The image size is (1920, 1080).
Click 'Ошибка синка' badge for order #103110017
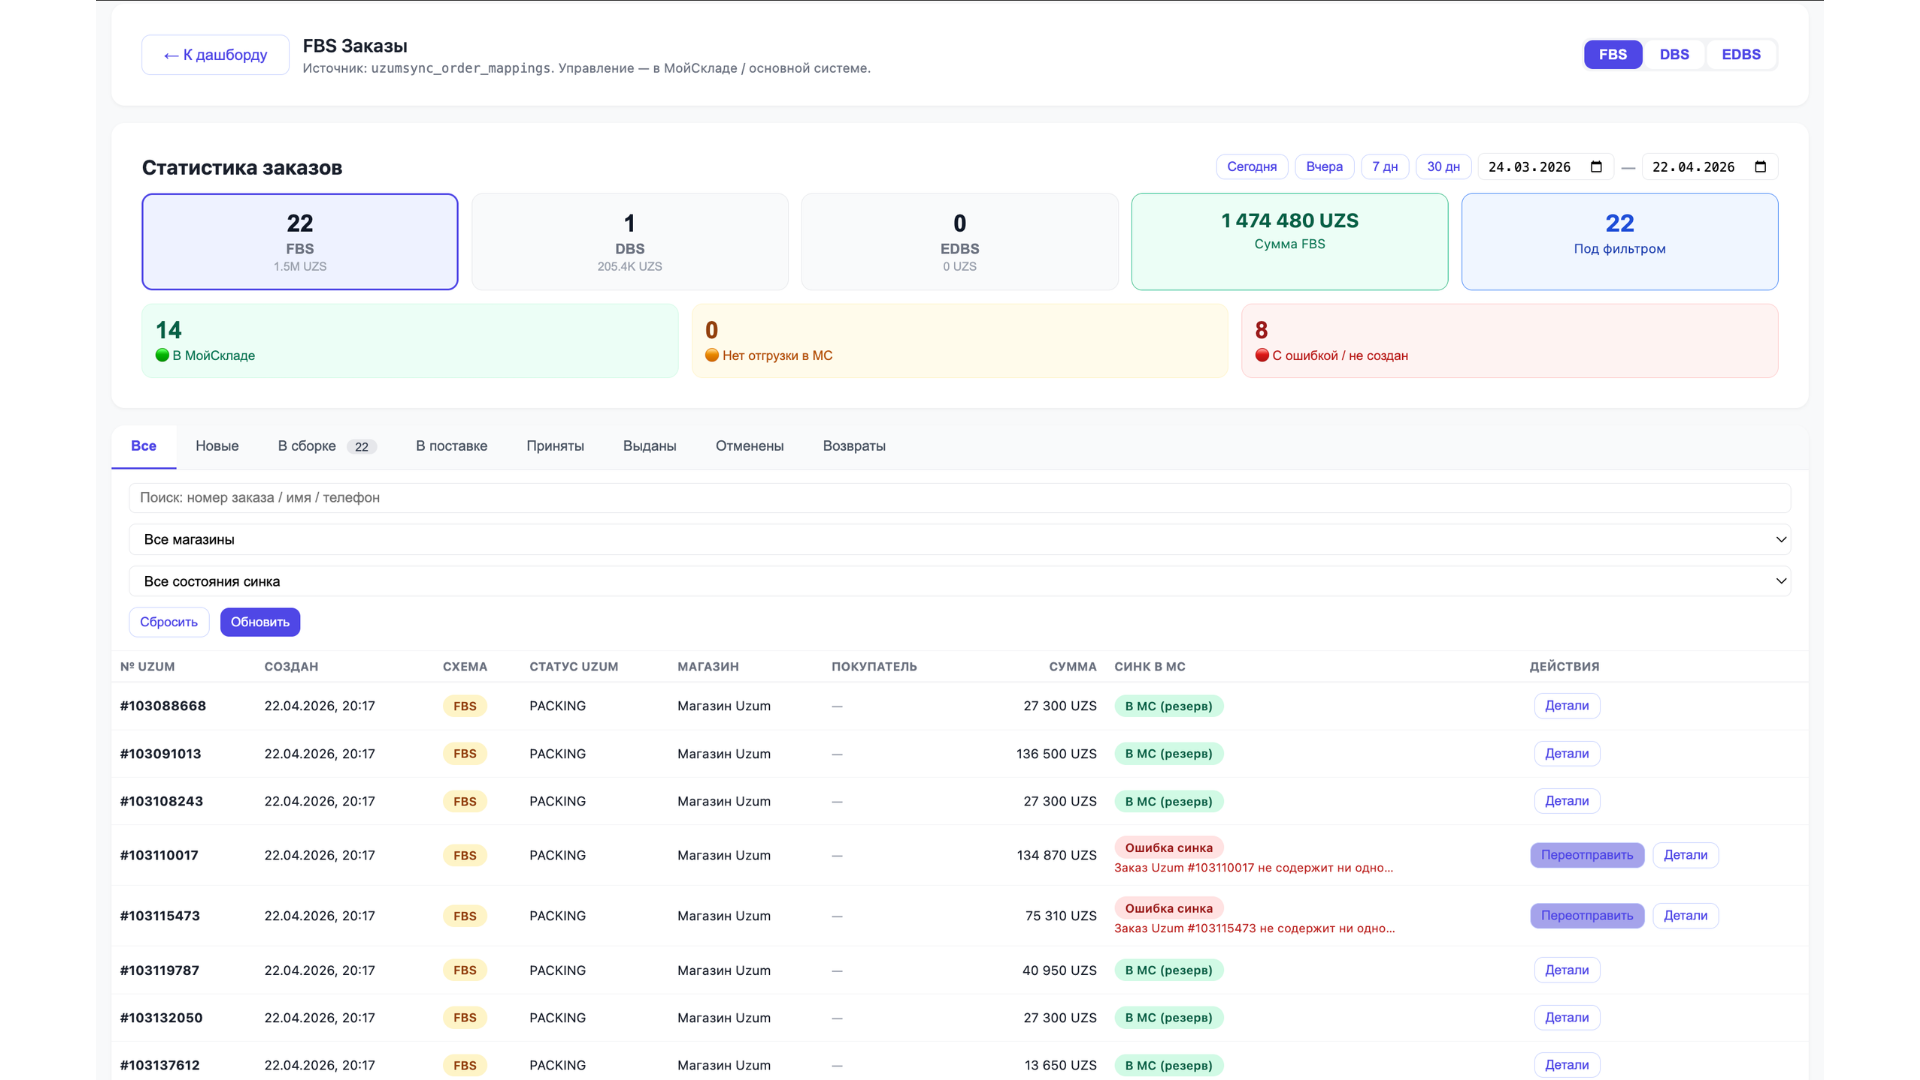point(1168,848)
